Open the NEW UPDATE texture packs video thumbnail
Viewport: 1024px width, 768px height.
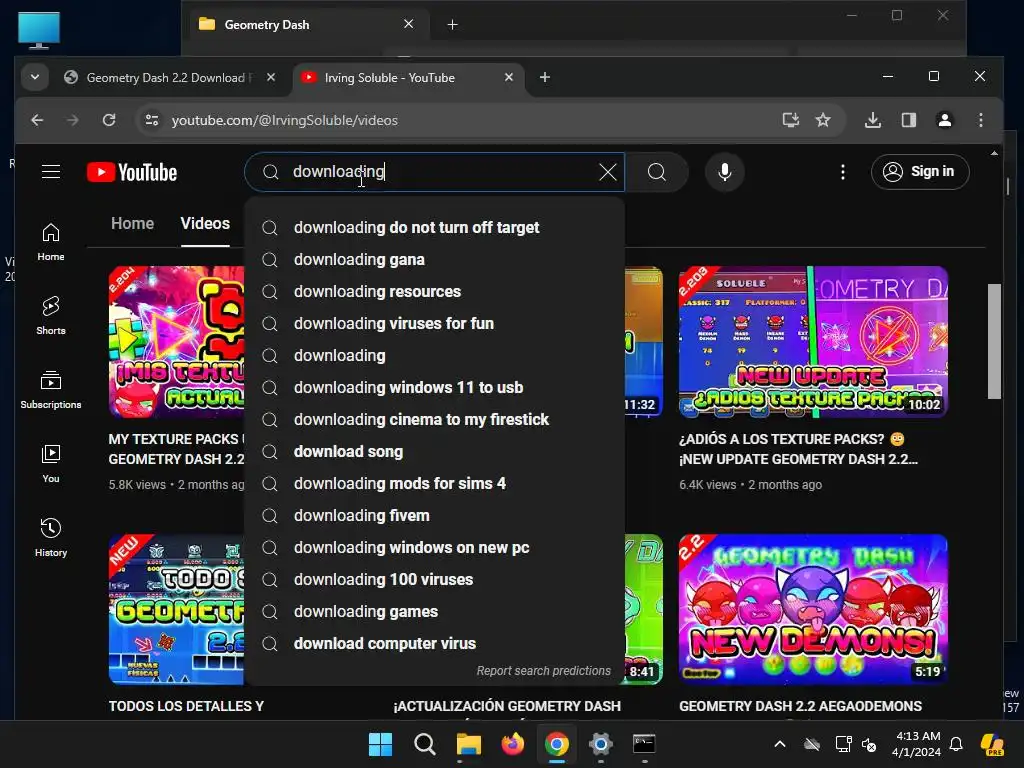[x=813, y=342]
